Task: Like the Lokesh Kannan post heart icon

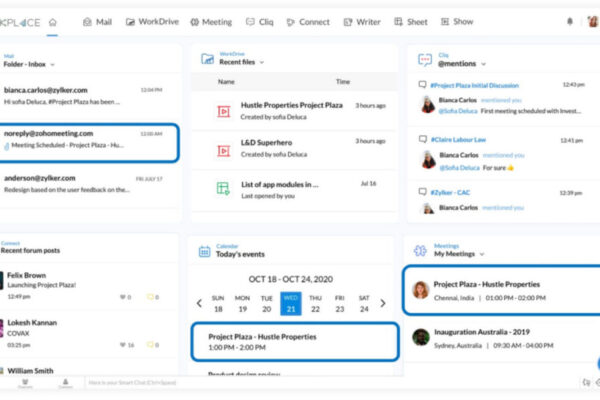Action: (123, 345)
